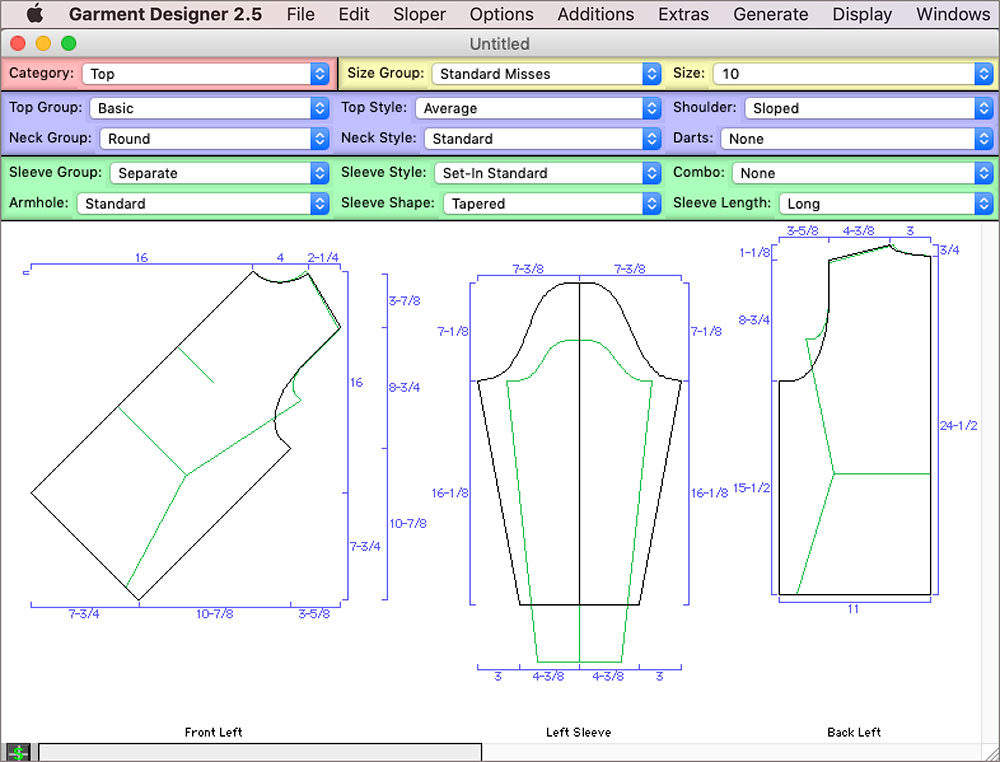Open the Edit menu

point(354,14)
